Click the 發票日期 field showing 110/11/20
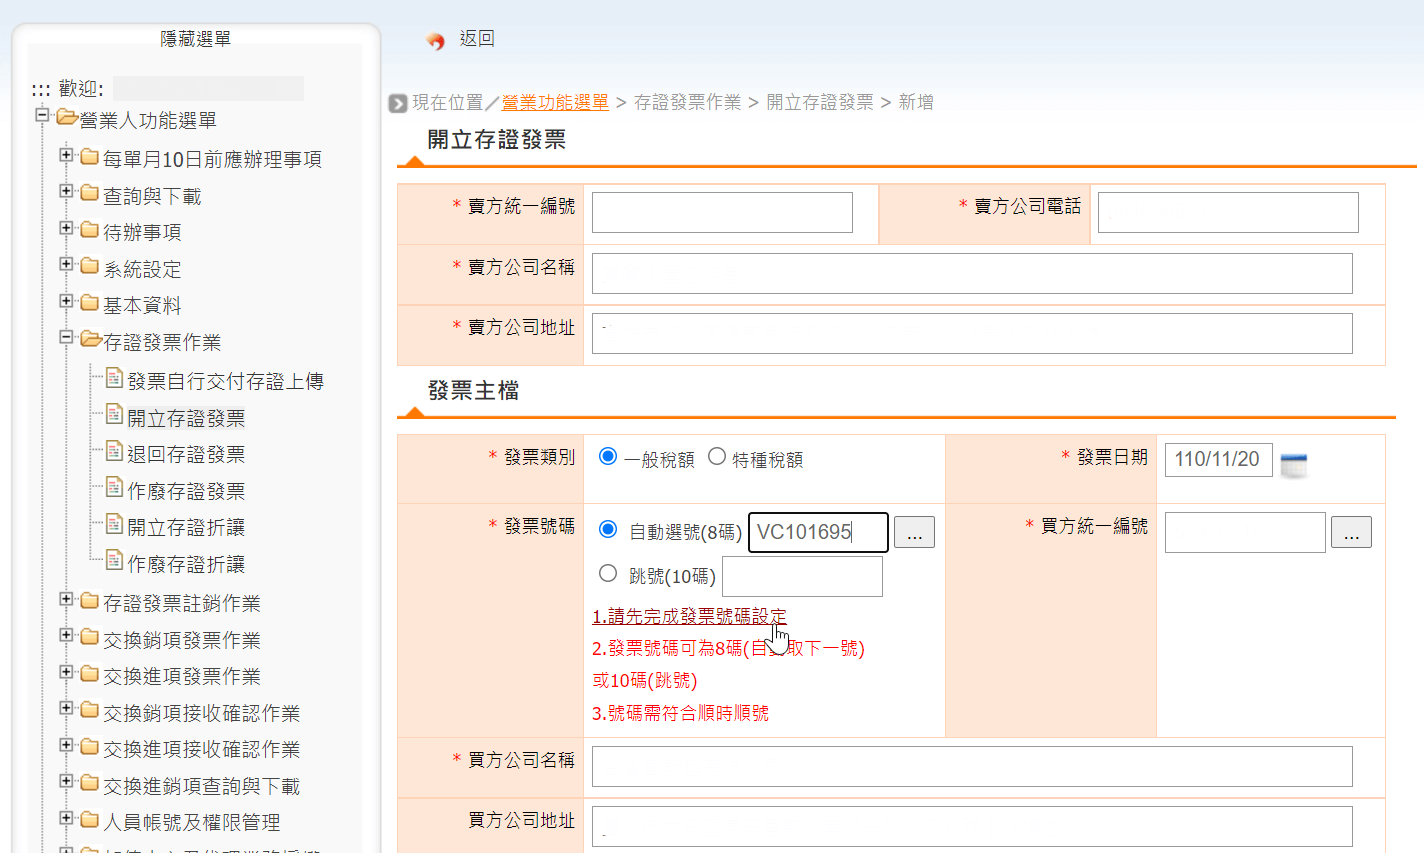Image resolution: width=1424 pixels, height=853 pixels. pyautogui.click(x=1219, y=459)
